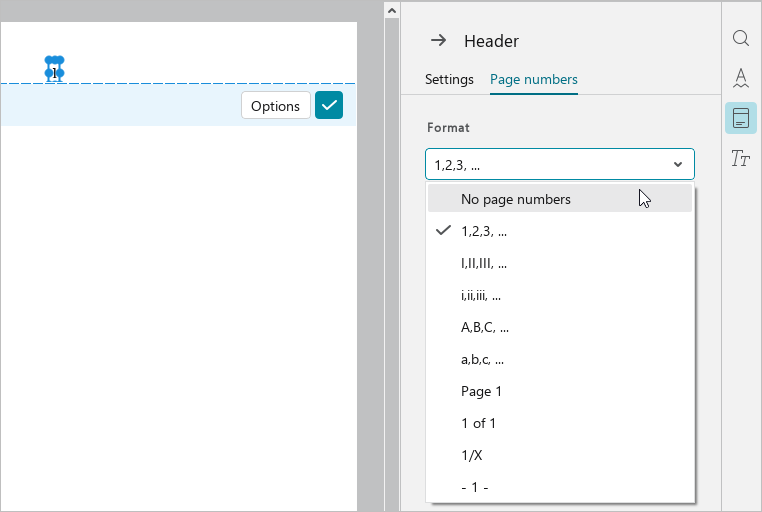Select the Page 1 format
This screenshot has width=762, height=512.
point(560,392)
